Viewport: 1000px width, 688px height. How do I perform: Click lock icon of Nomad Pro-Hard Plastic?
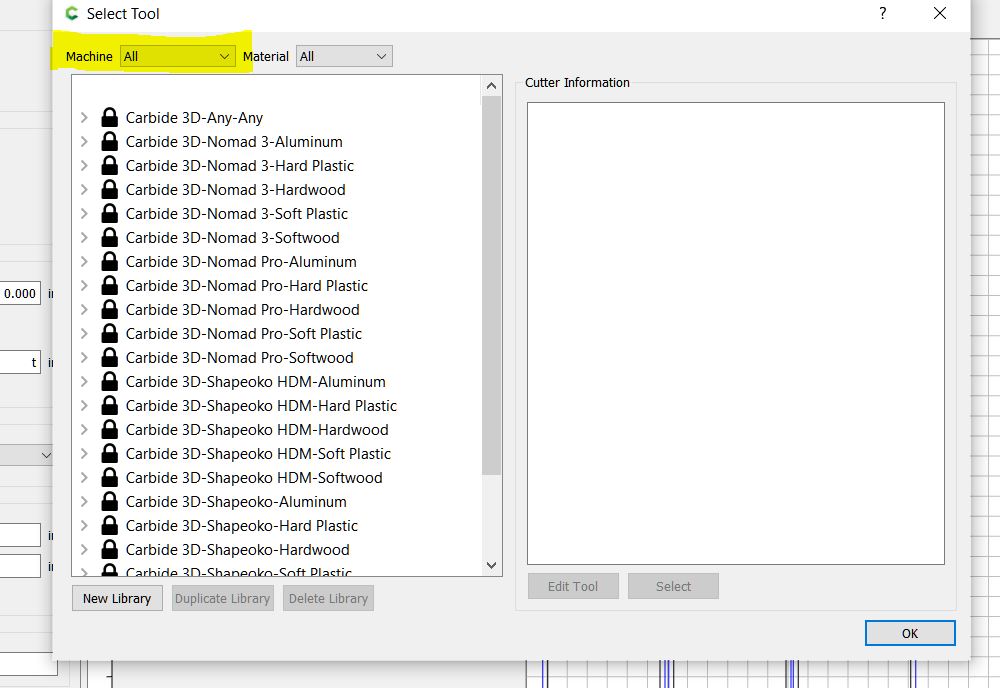click(x=110, y=286)
